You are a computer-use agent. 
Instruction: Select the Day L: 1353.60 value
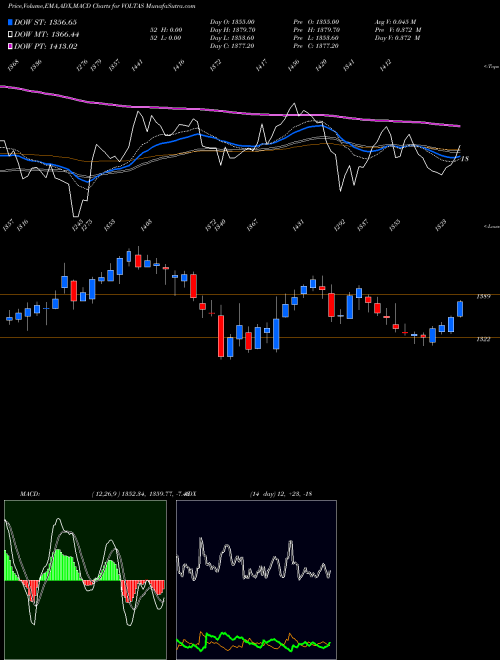[233, 38]
